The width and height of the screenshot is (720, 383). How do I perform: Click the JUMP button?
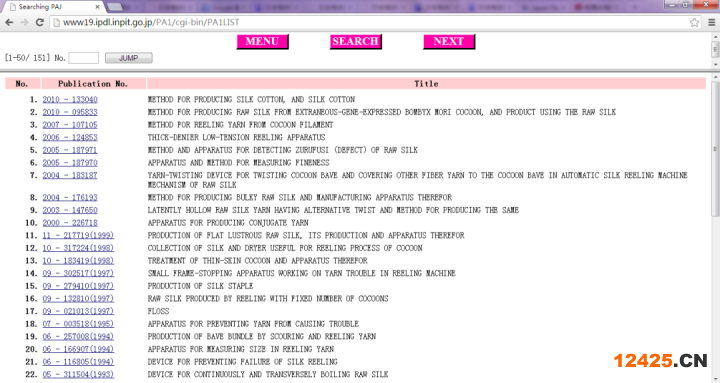(x=129, y=58)
